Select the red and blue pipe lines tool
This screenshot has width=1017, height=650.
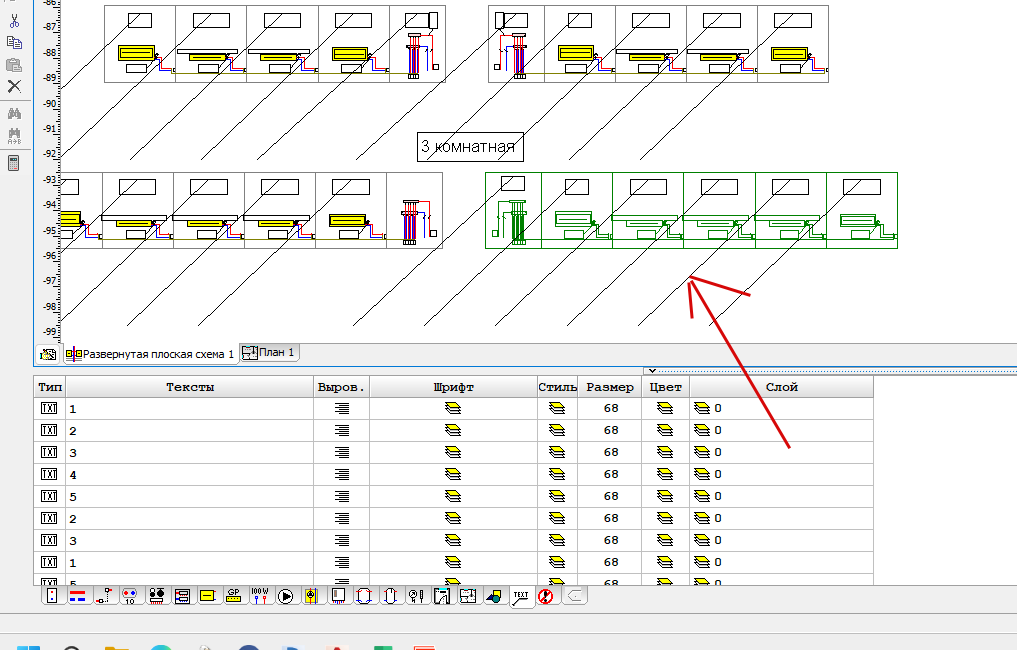click(77, 596)
